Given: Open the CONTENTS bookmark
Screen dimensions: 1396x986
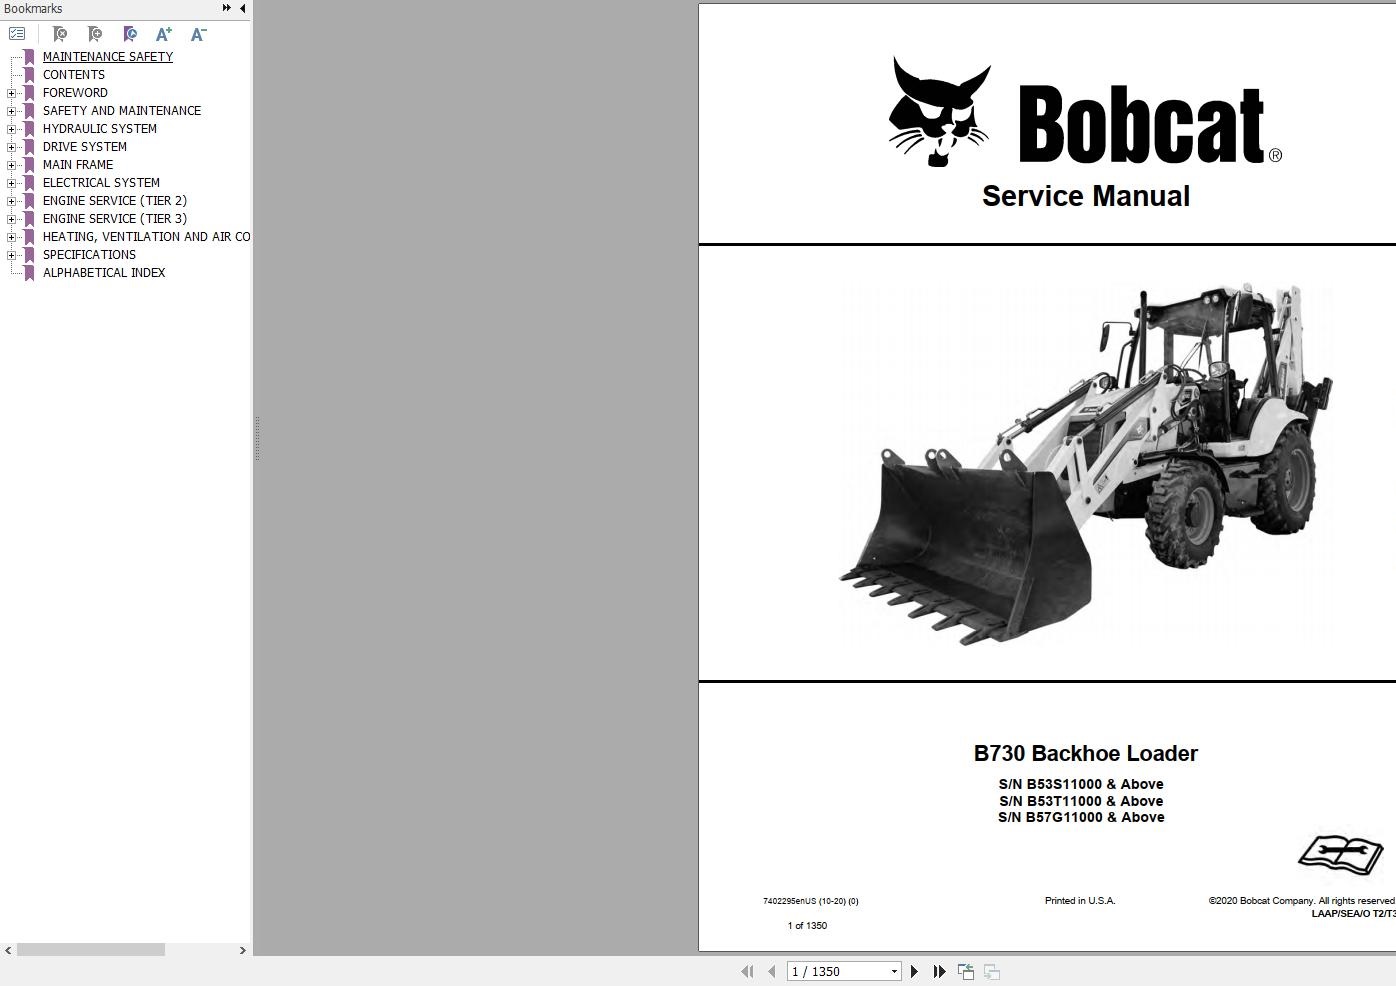Looking at the screenshot, I should pos(74,75).
